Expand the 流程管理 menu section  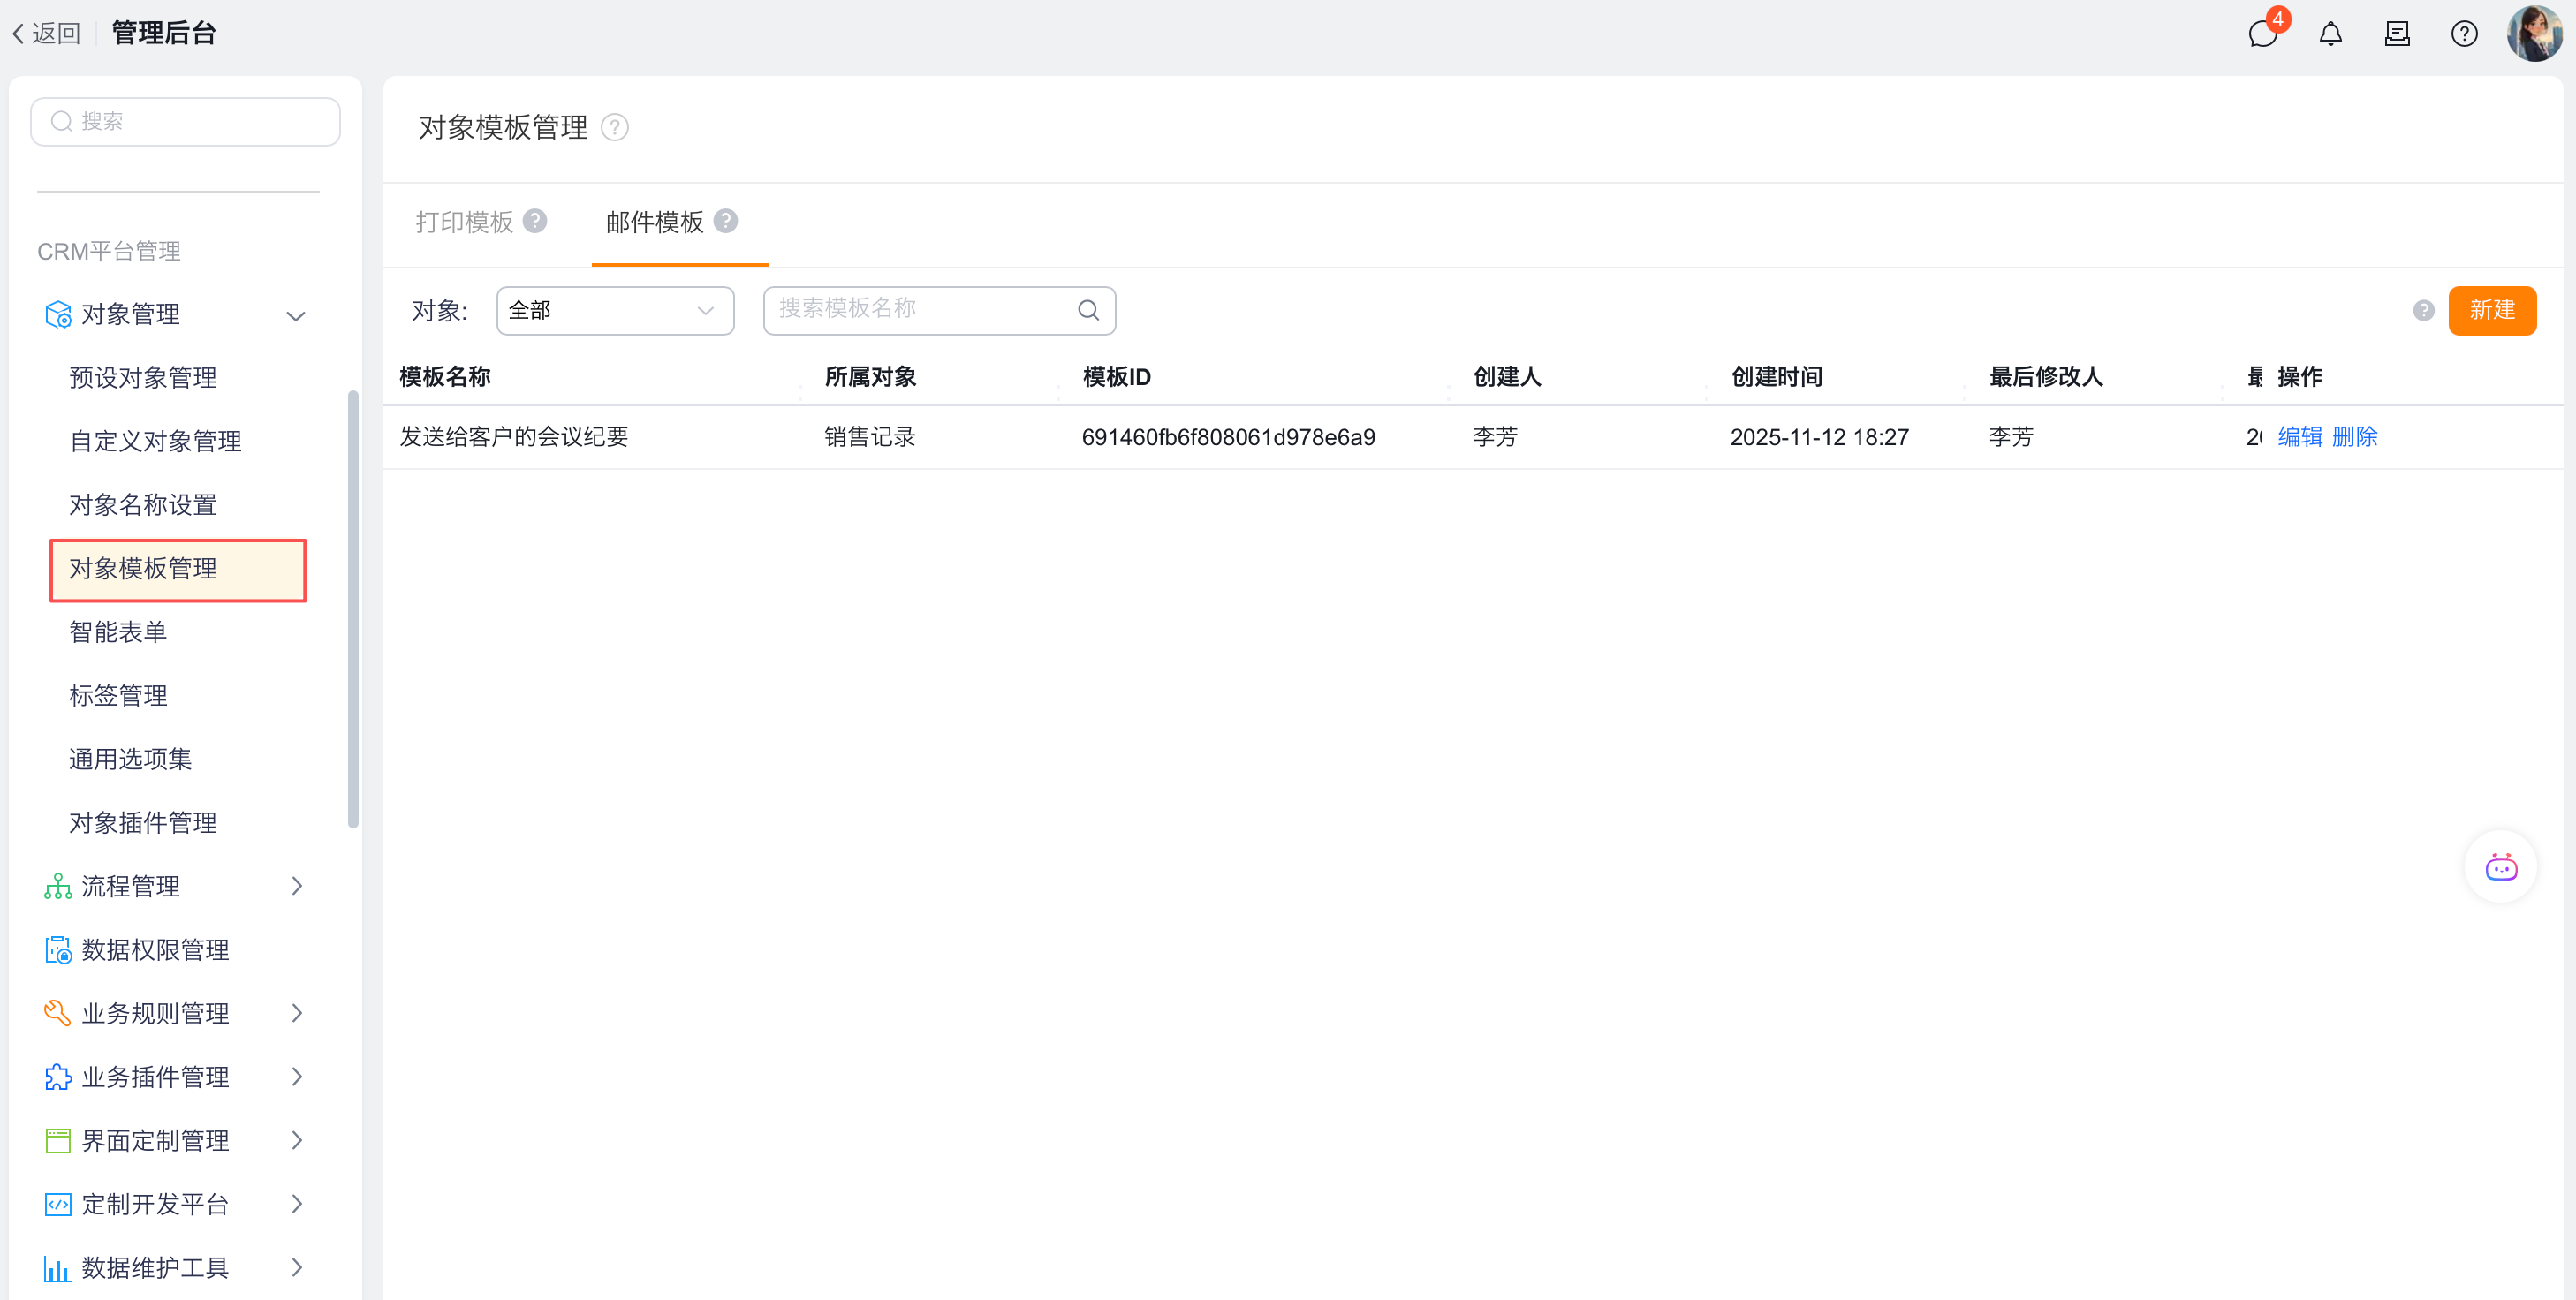[296, 886]
